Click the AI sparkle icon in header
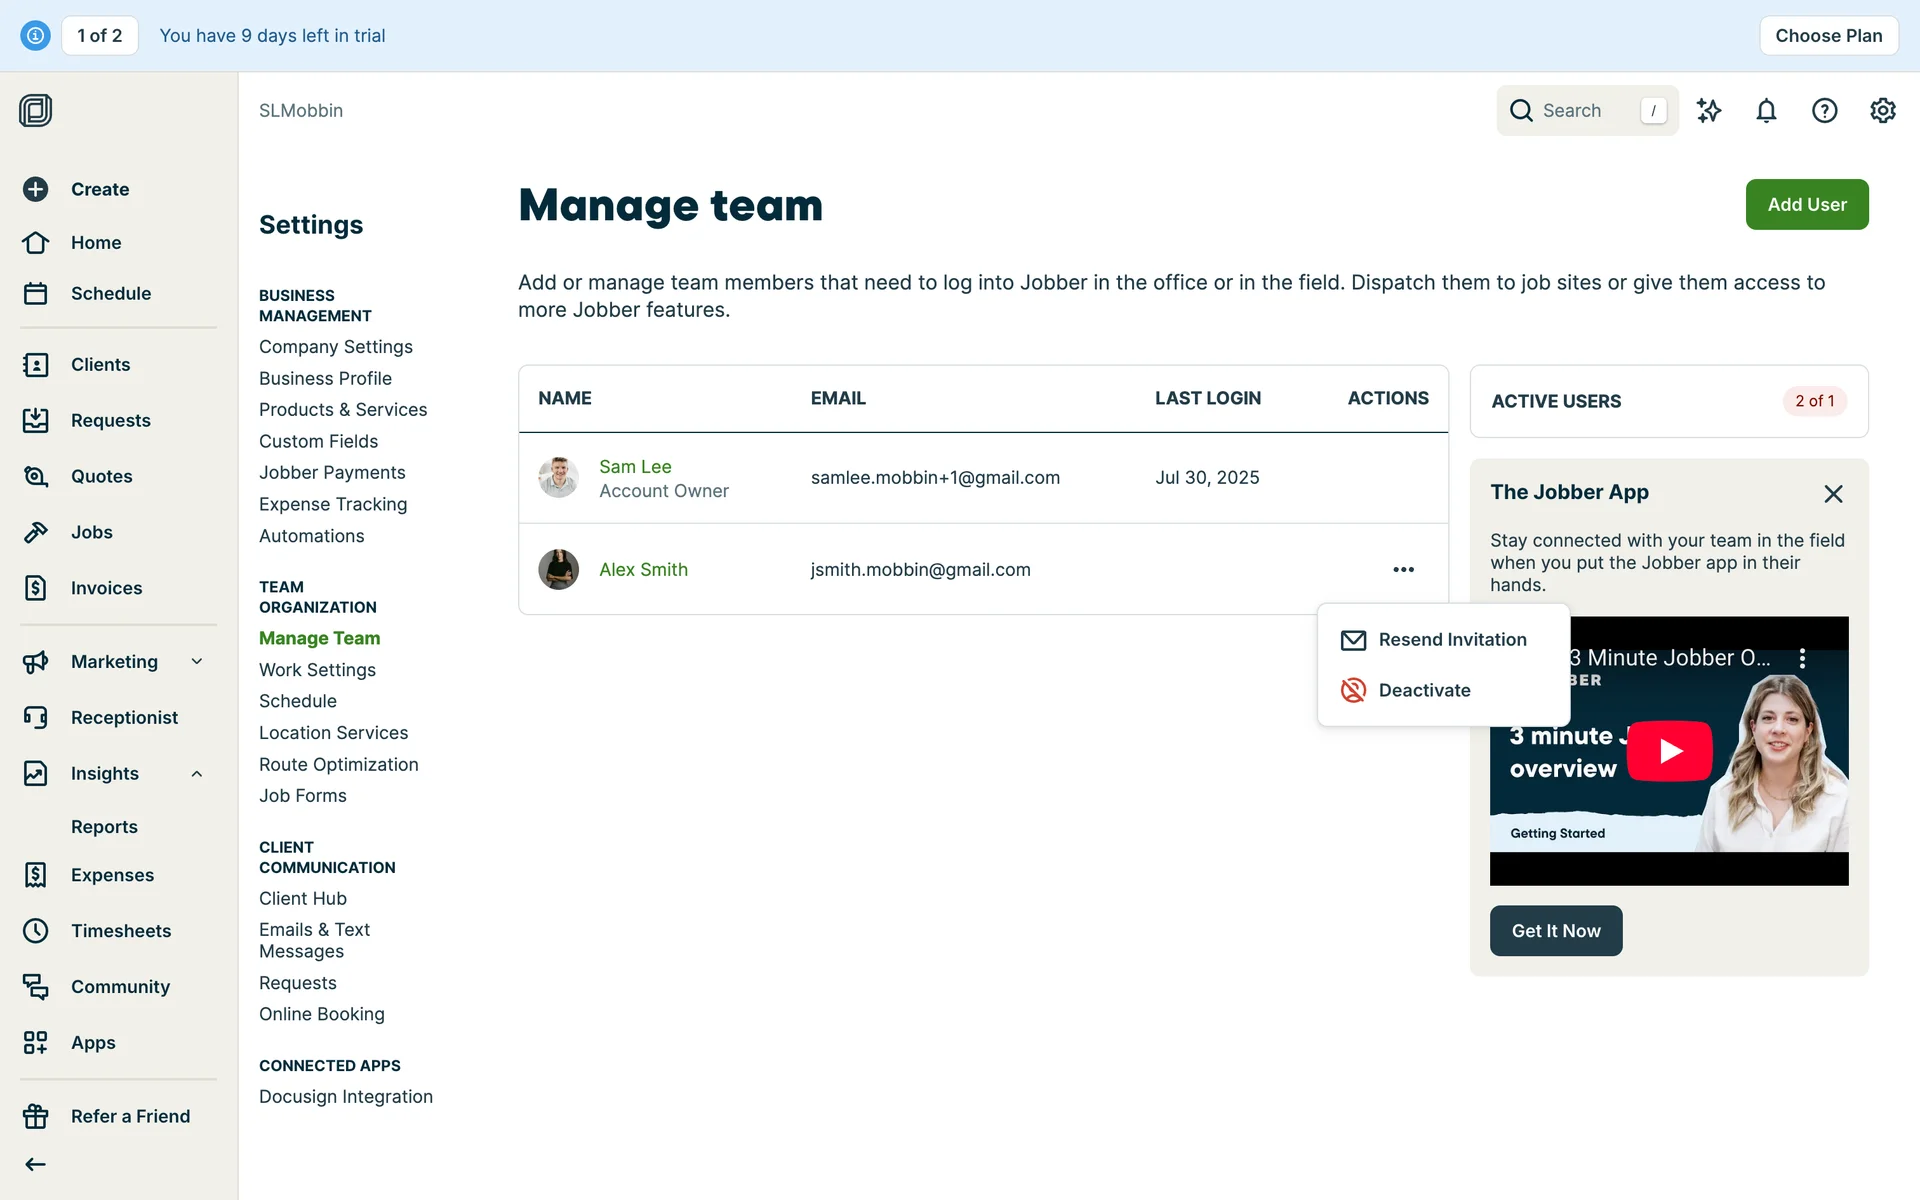 [x=1709, y=111]
